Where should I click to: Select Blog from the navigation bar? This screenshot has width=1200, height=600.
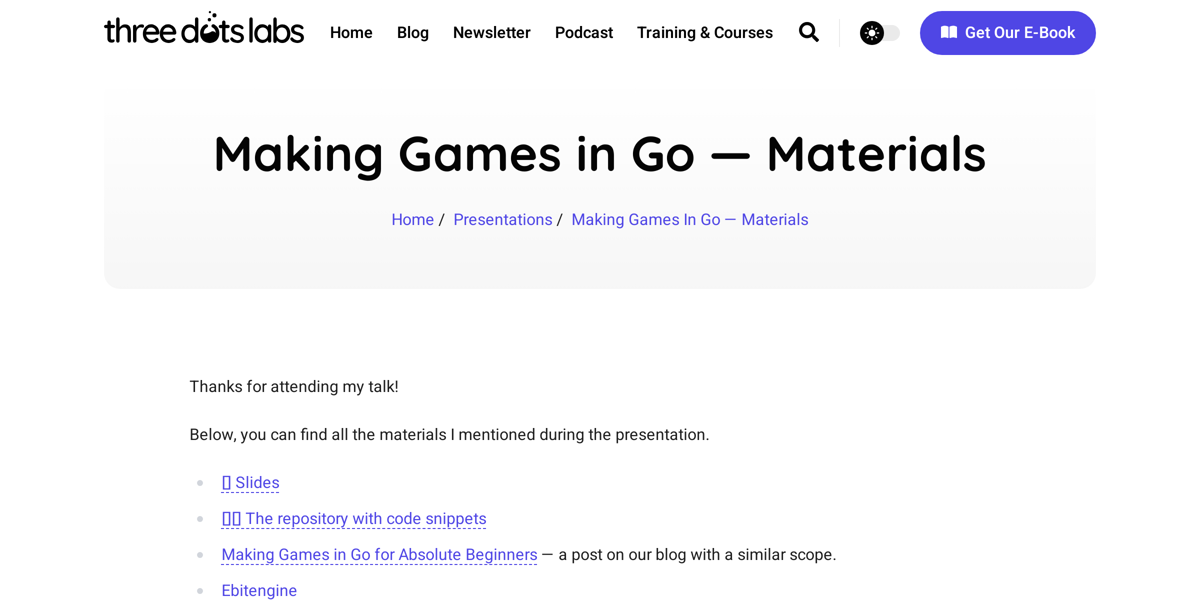[x=412, y=32]
